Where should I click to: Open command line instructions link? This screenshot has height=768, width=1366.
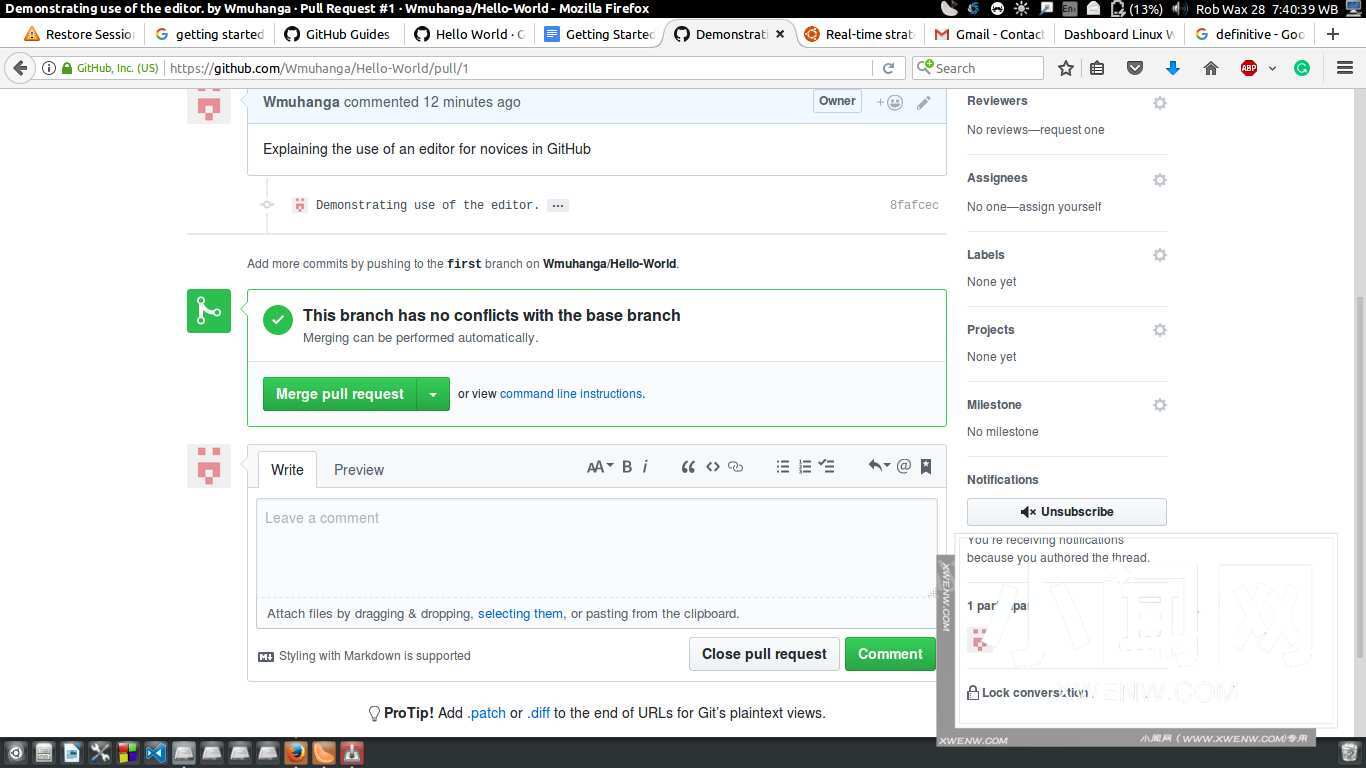tap(571, 394)
